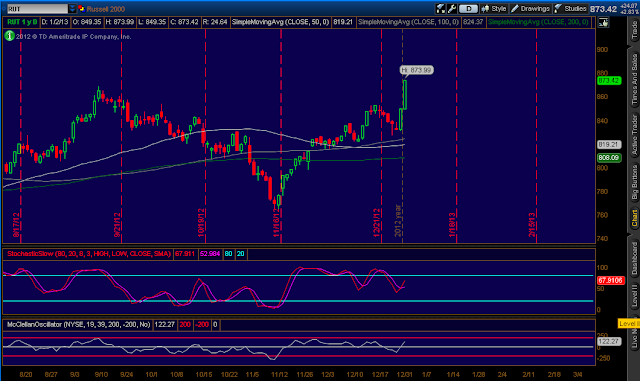Click the green 808.09 price axis tag
Viewport: 640px width, 381px height.
[609, 158]
